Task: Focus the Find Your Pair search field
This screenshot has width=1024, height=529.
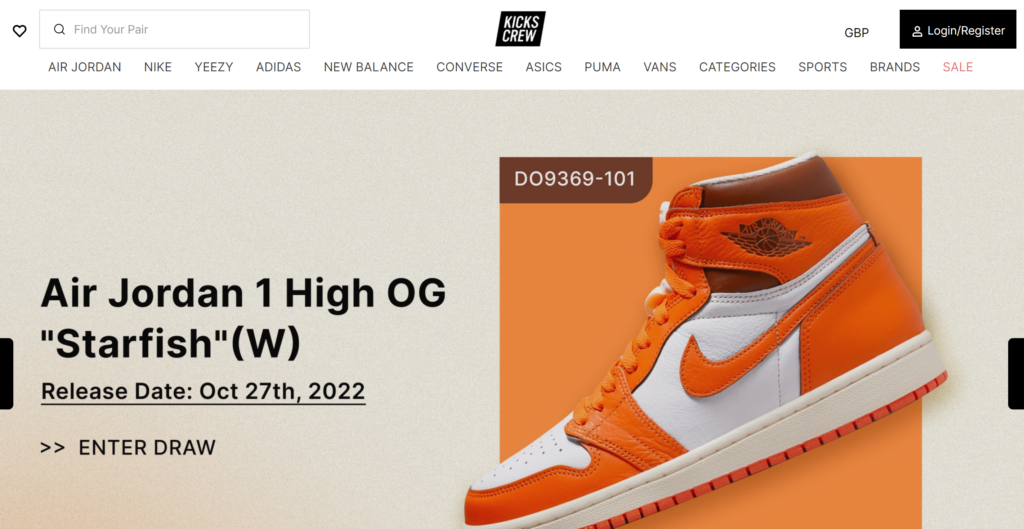Action: (174, 29)
